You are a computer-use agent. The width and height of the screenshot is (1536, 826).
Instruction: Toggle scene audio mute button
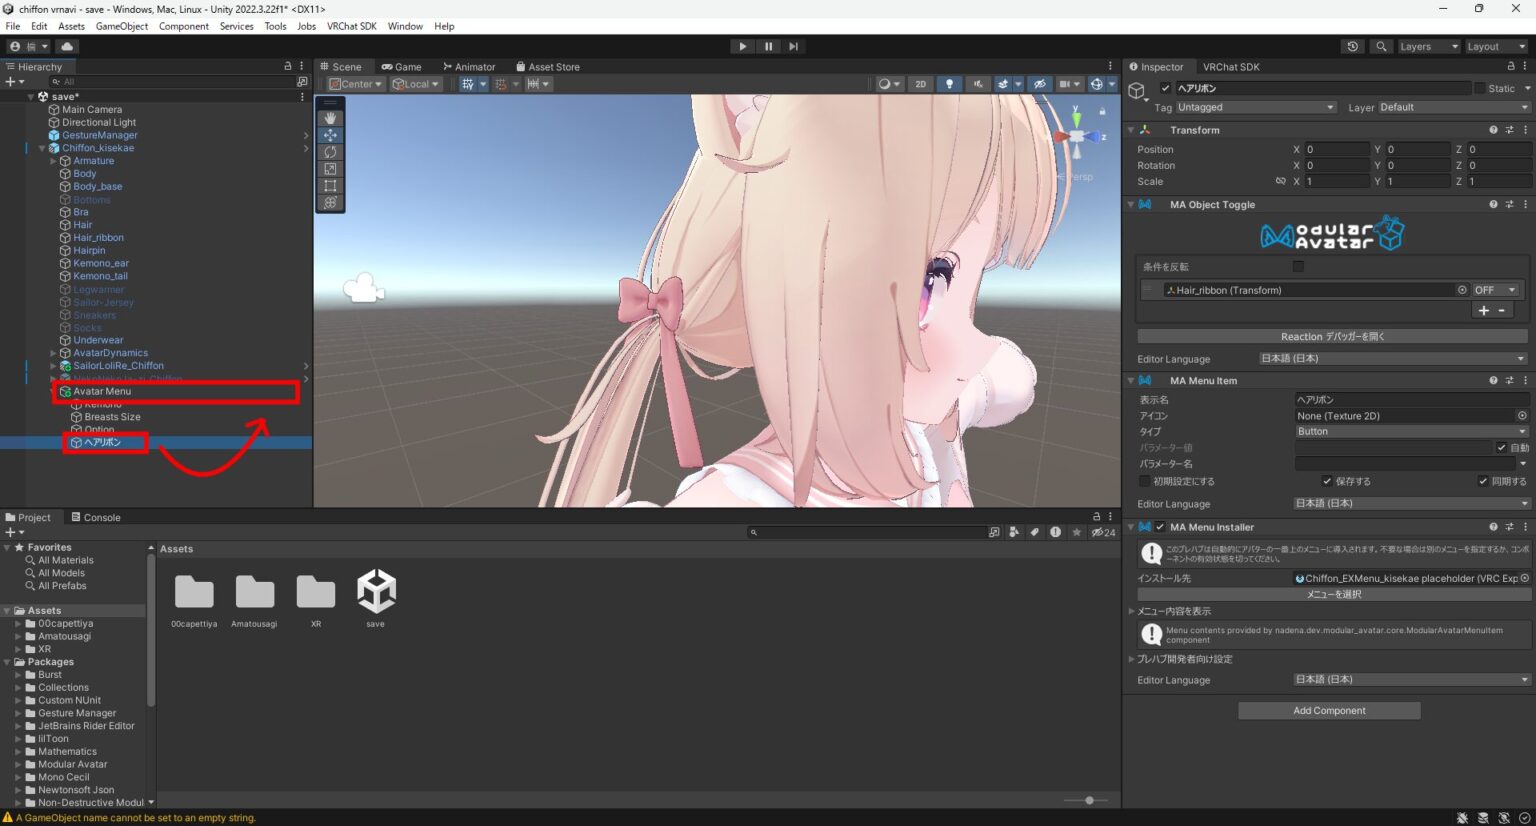click(x=978, y=84)
